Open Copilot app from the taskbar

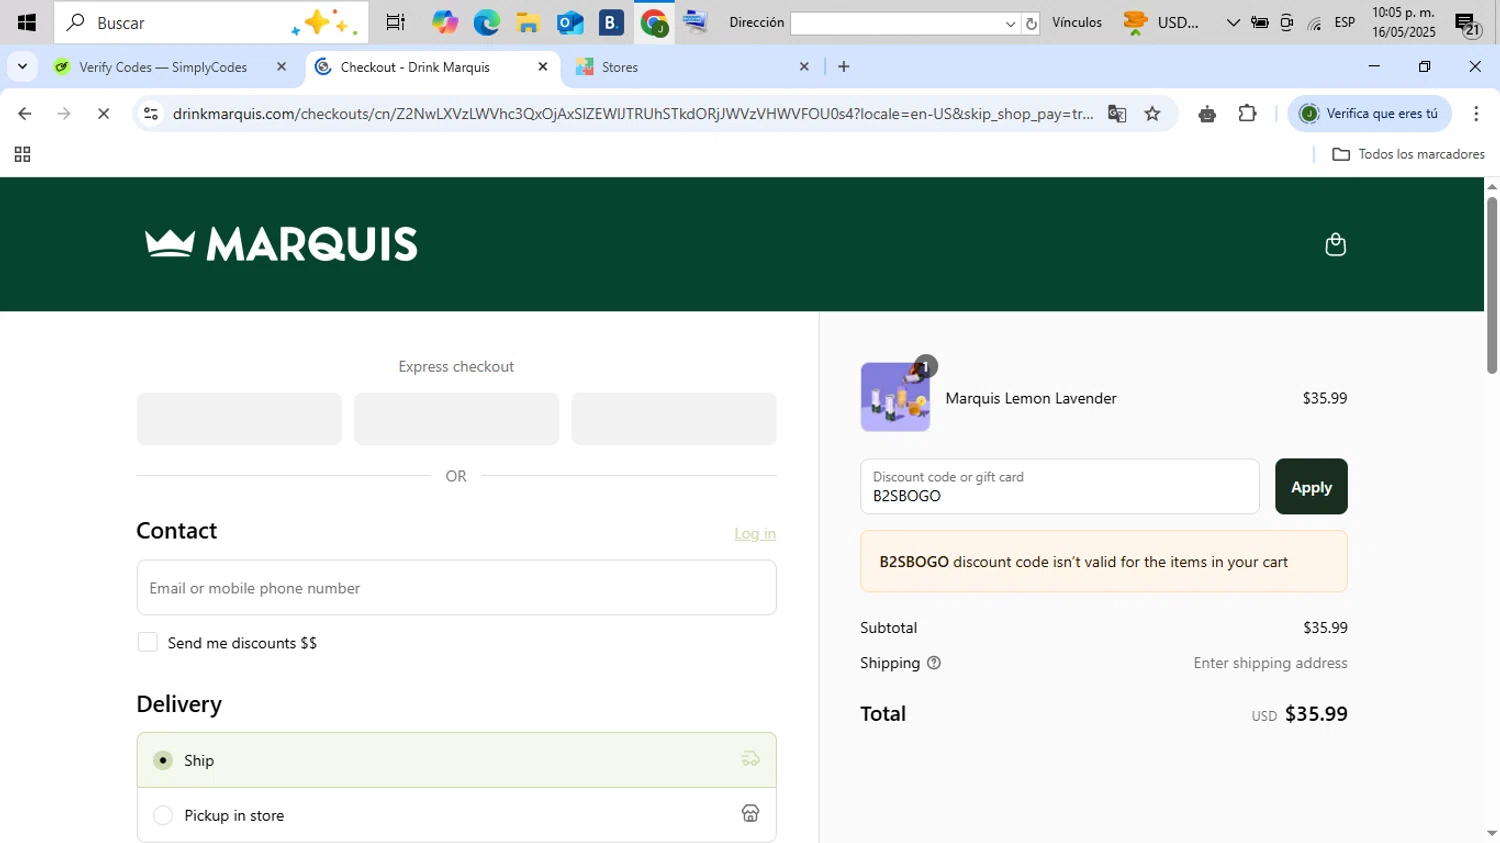[x=444, y=22]
